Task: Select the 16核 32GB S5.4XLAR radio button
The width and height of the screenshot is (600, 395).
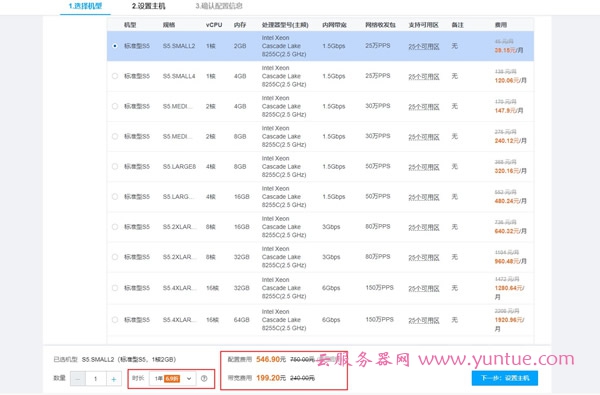Action: (x=115, y=288)
